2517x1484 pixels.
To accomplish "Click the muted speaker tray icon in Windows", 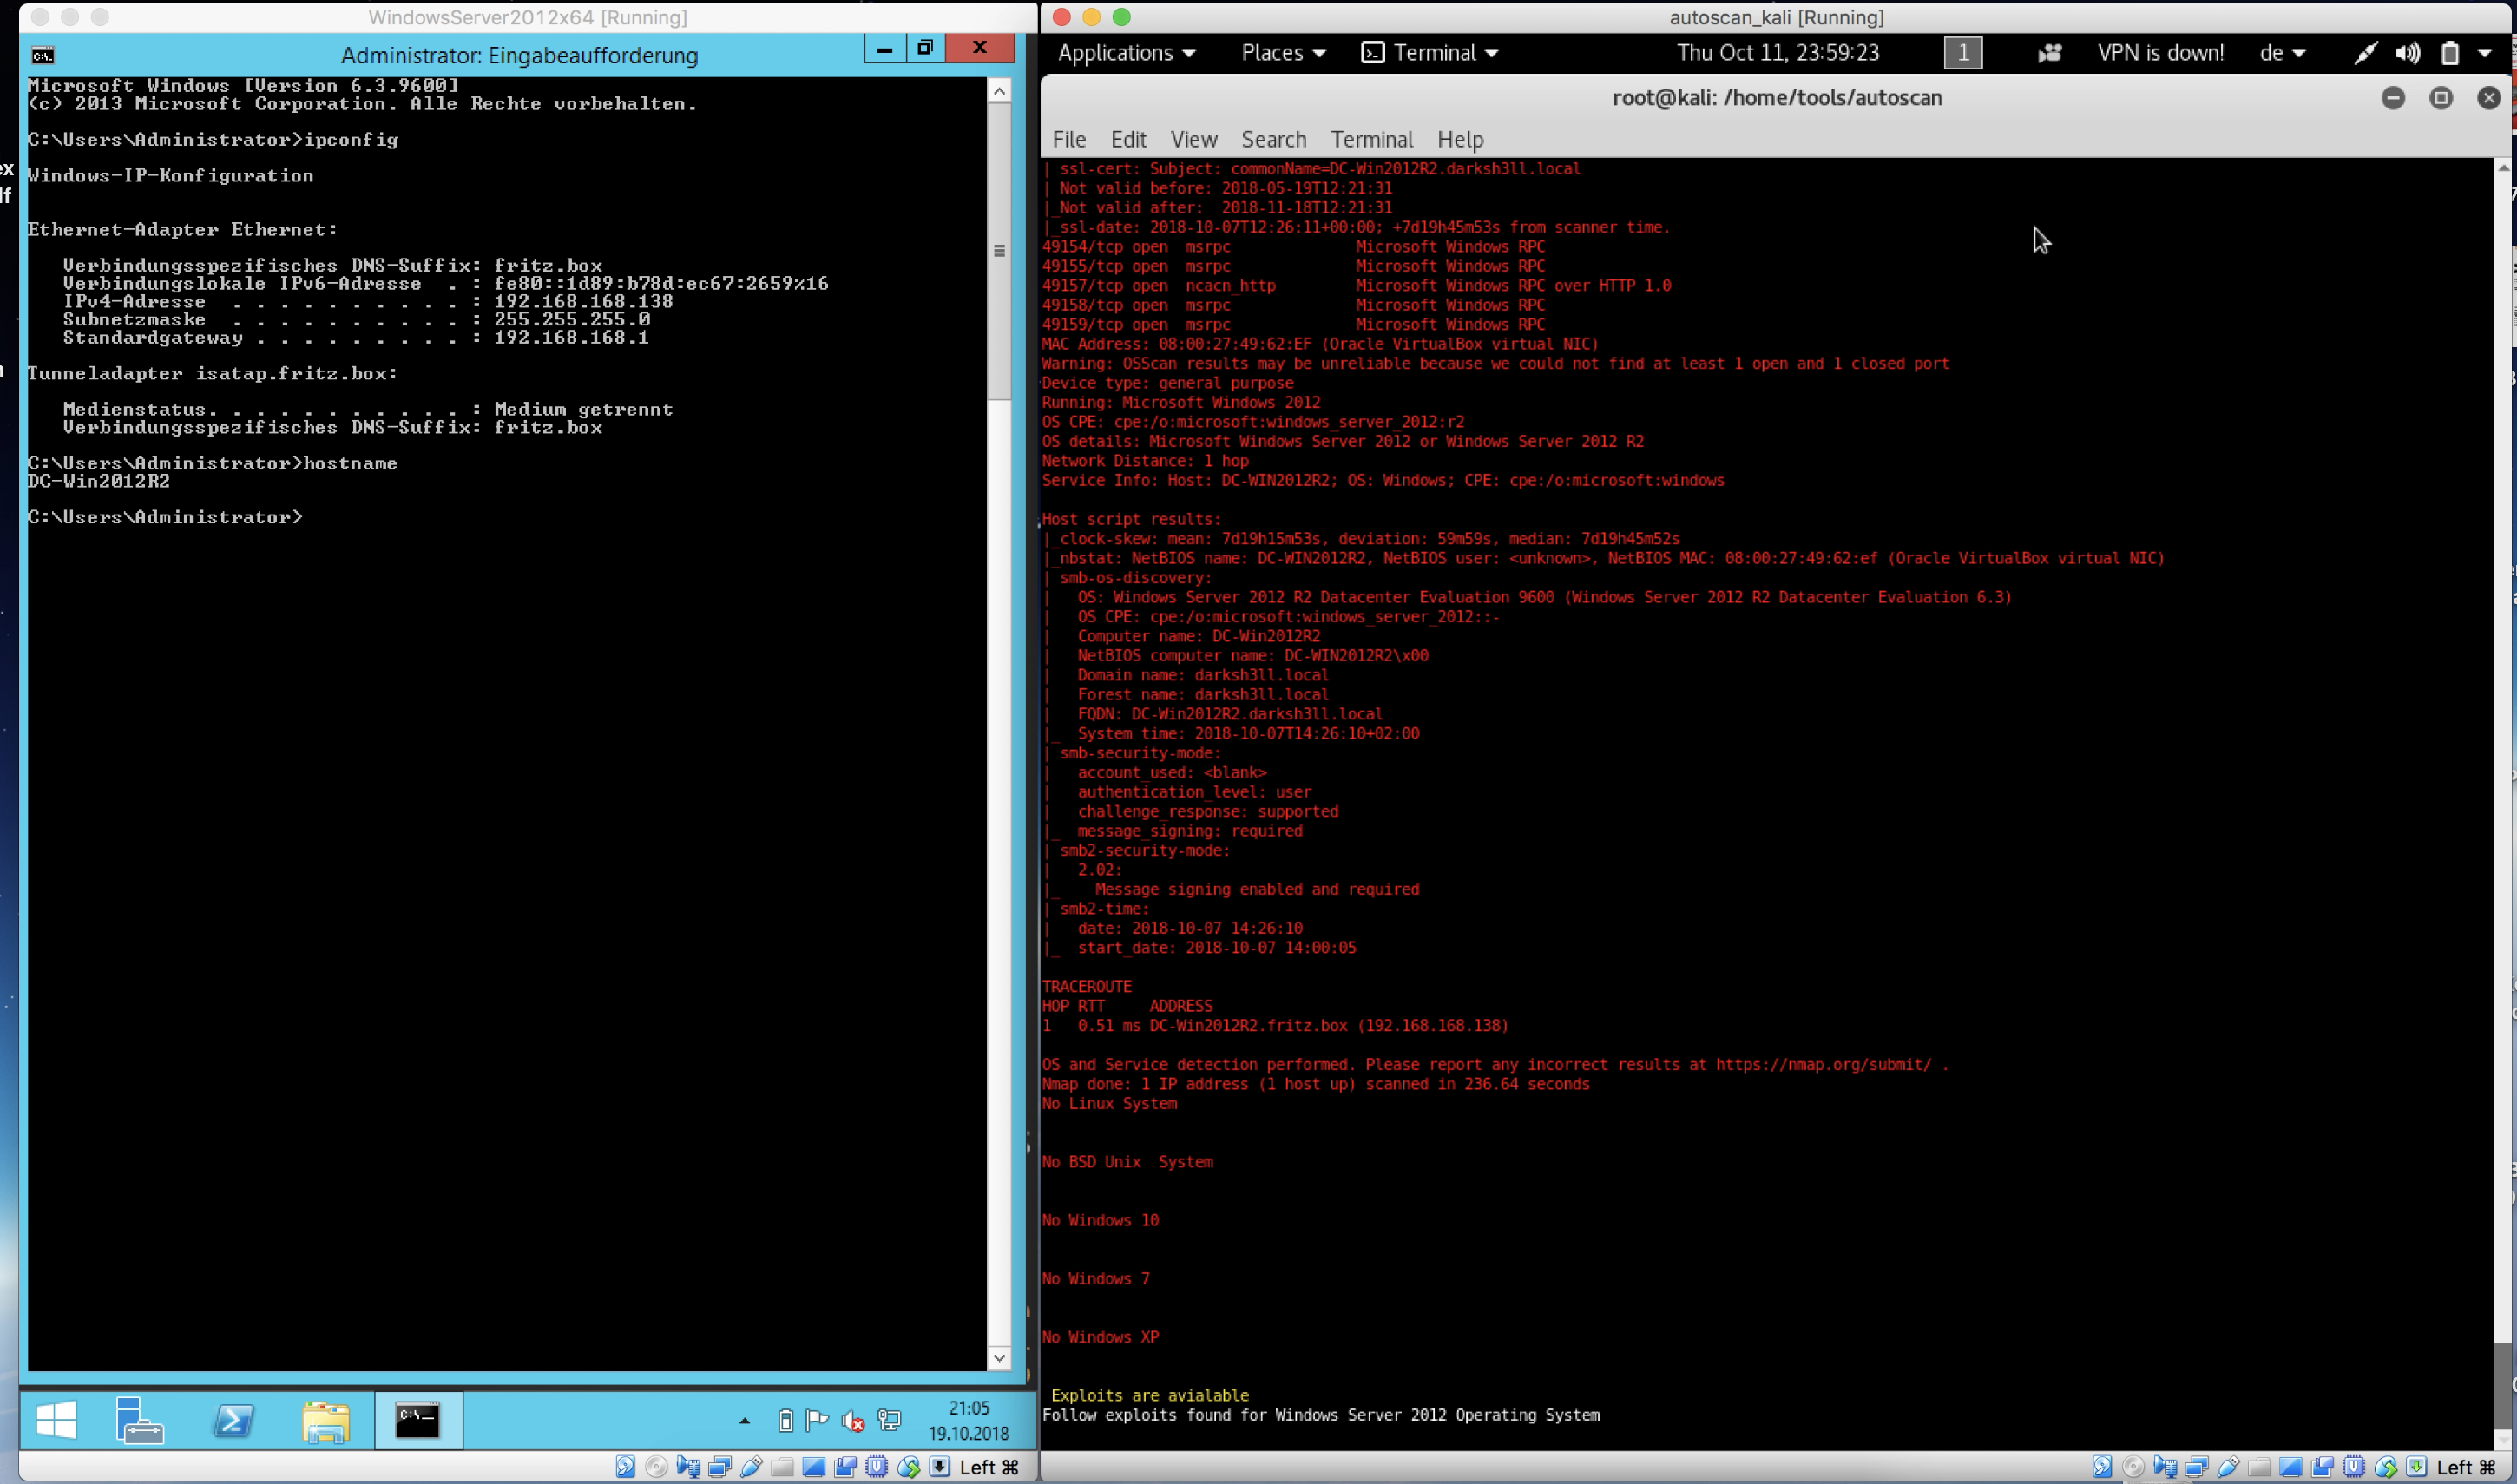I will 853,1420.
